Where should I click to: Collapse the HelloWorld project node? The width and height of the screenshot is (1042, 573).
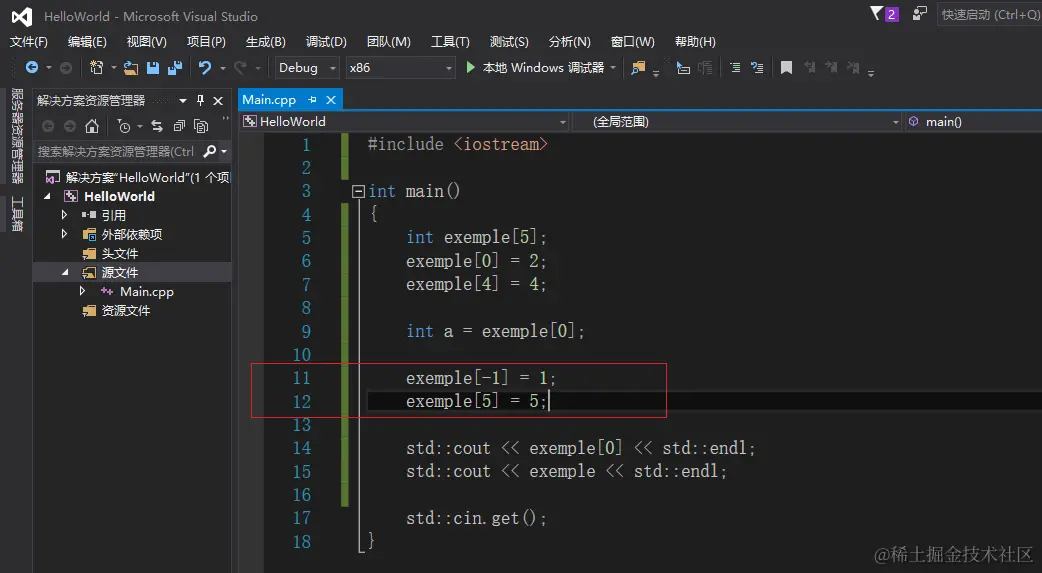coord(47,196)
